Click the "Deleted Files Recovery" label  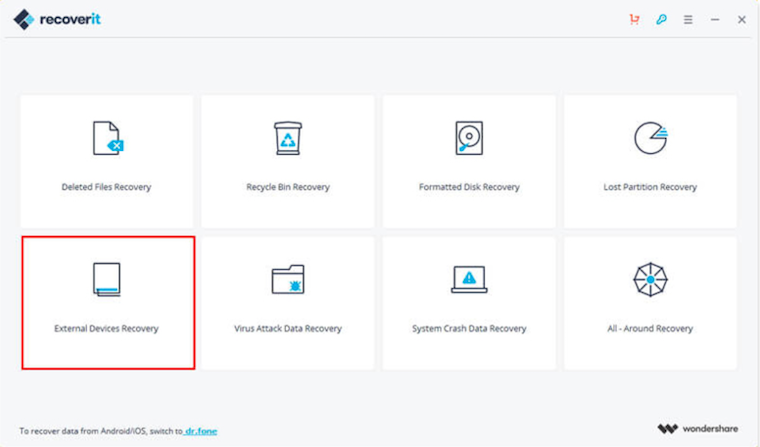pos(106,187)
